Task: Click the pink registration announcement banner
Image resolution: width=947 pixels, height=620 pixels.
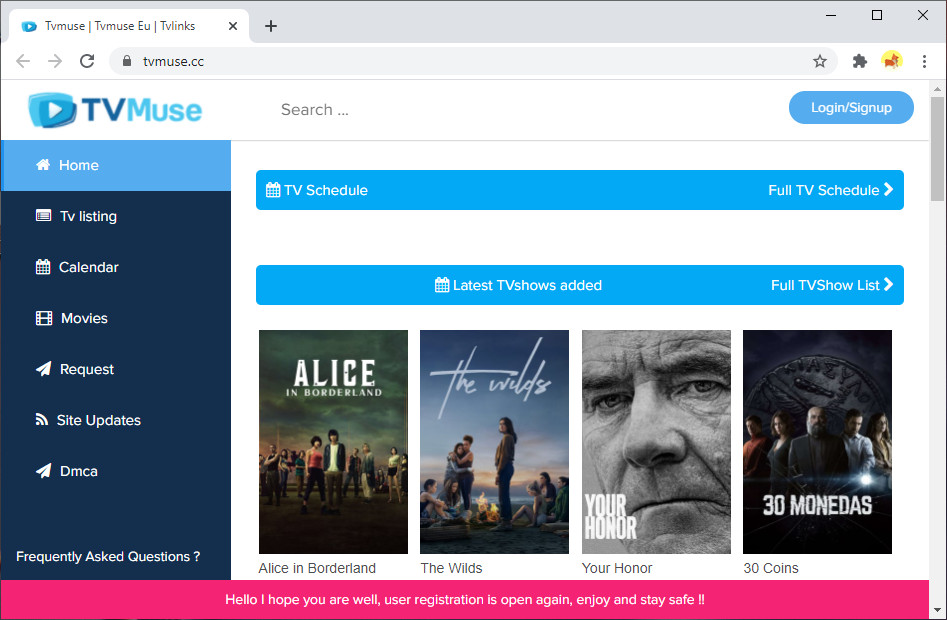Action: coord(465,599)
